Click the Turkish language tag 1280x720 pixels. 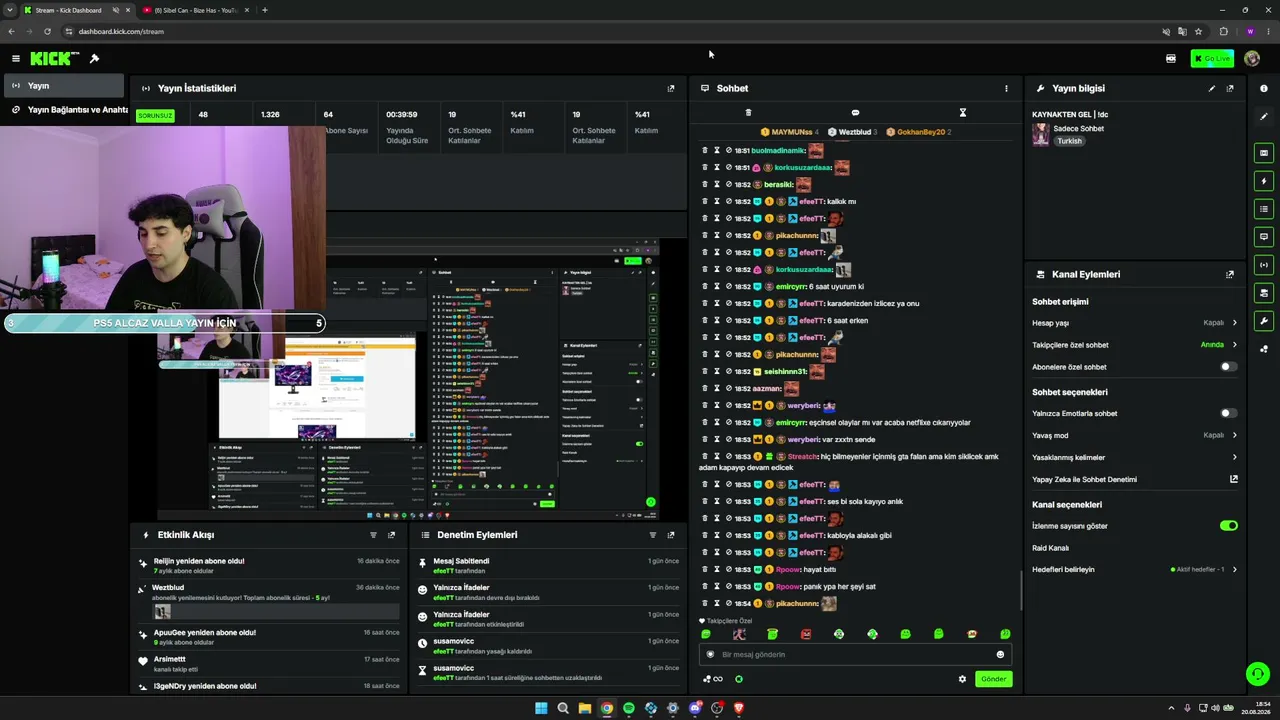click(x=1070, y=141)
